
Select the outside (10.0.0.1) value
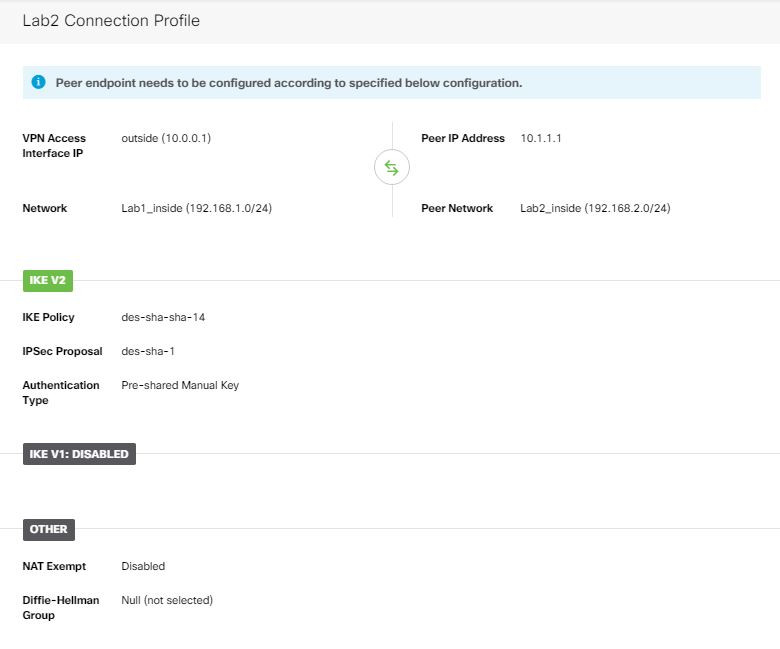(x=166, y=138)
